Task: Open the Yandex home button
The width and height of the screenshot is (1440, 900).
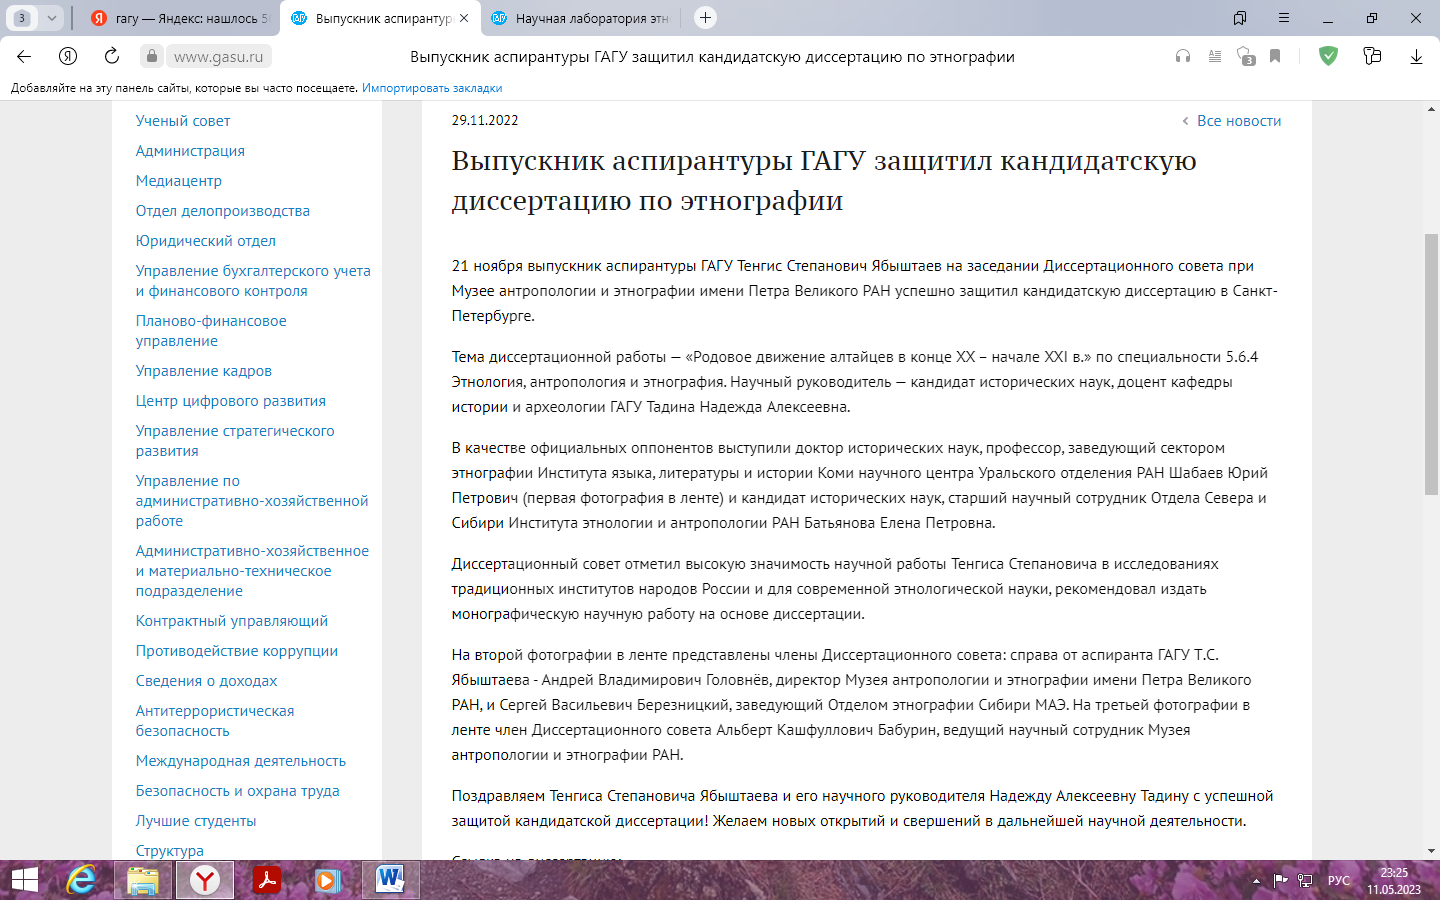Action: 68,57
